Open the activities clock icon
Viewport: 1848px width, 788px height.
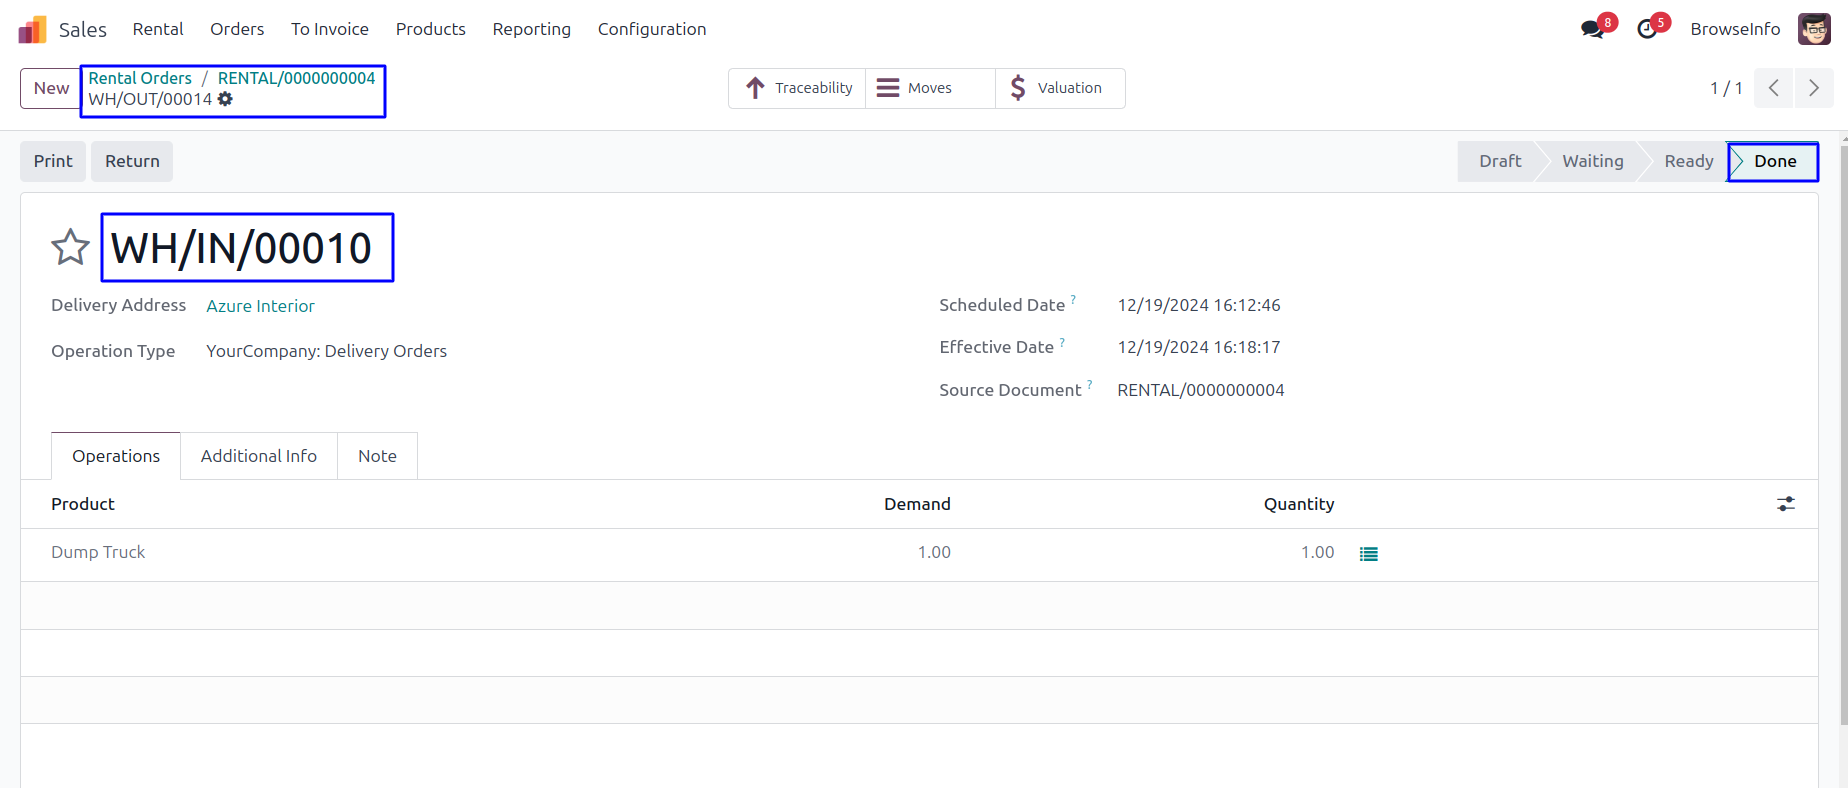pyautogui.click(x=1647, y=30)
